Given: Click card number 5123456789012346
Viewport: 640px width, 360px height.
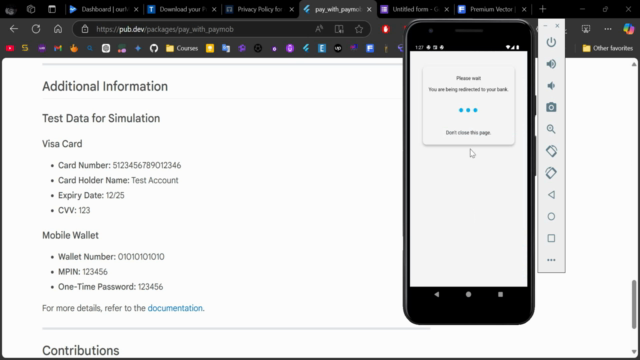Looking at the screenshot, I should [x=147, y=165].
